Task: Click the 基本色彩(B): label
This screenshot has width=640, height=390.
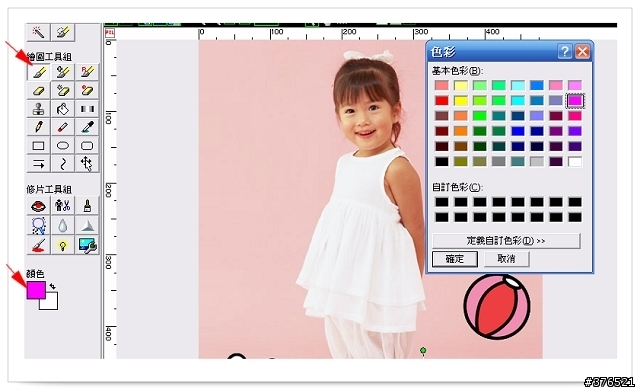Action: (458, 71)
